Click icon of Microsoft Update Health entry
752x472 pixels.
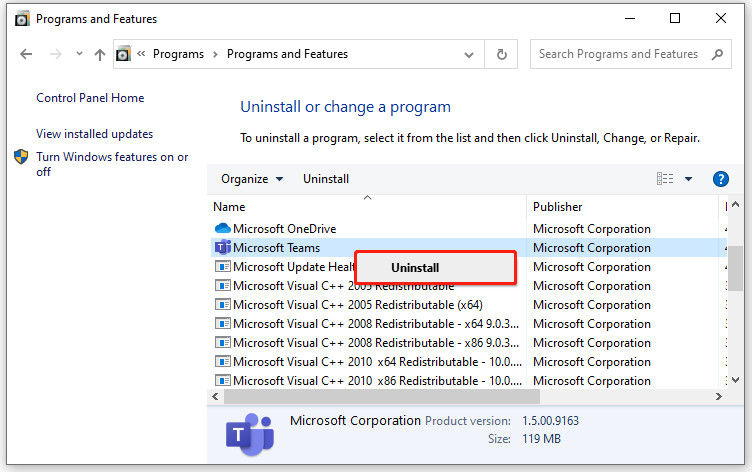[x=223, y=266]
